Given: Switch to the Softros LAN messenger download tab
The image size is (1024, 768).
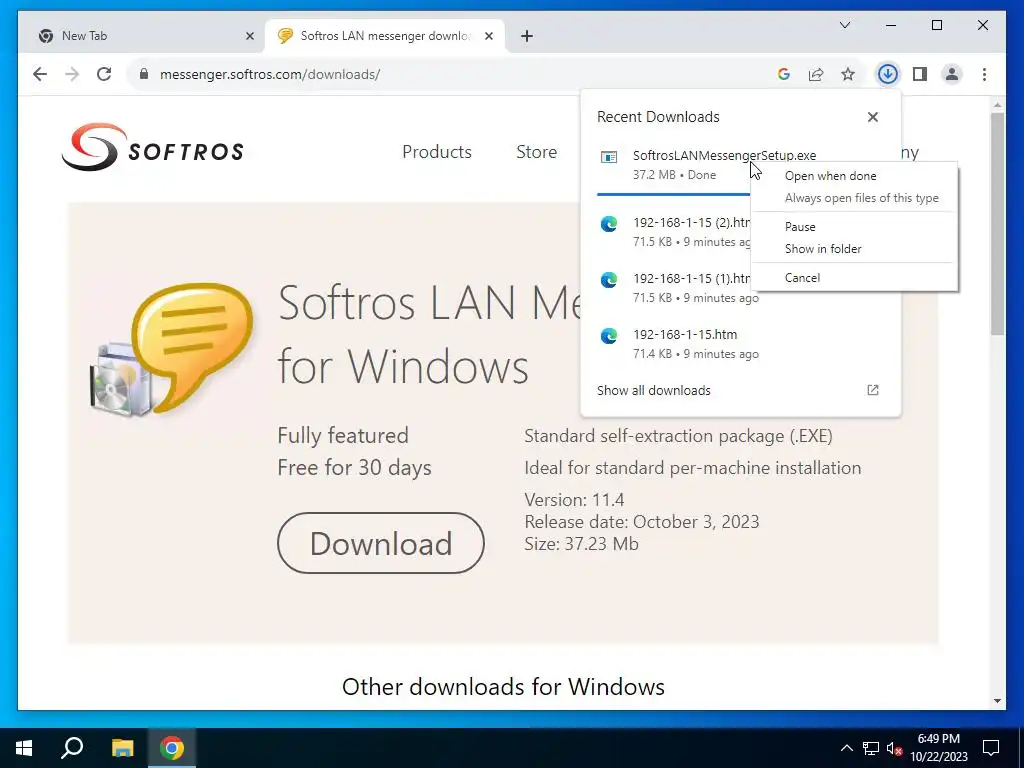Looking at the screenshot, I should (385, 36).
